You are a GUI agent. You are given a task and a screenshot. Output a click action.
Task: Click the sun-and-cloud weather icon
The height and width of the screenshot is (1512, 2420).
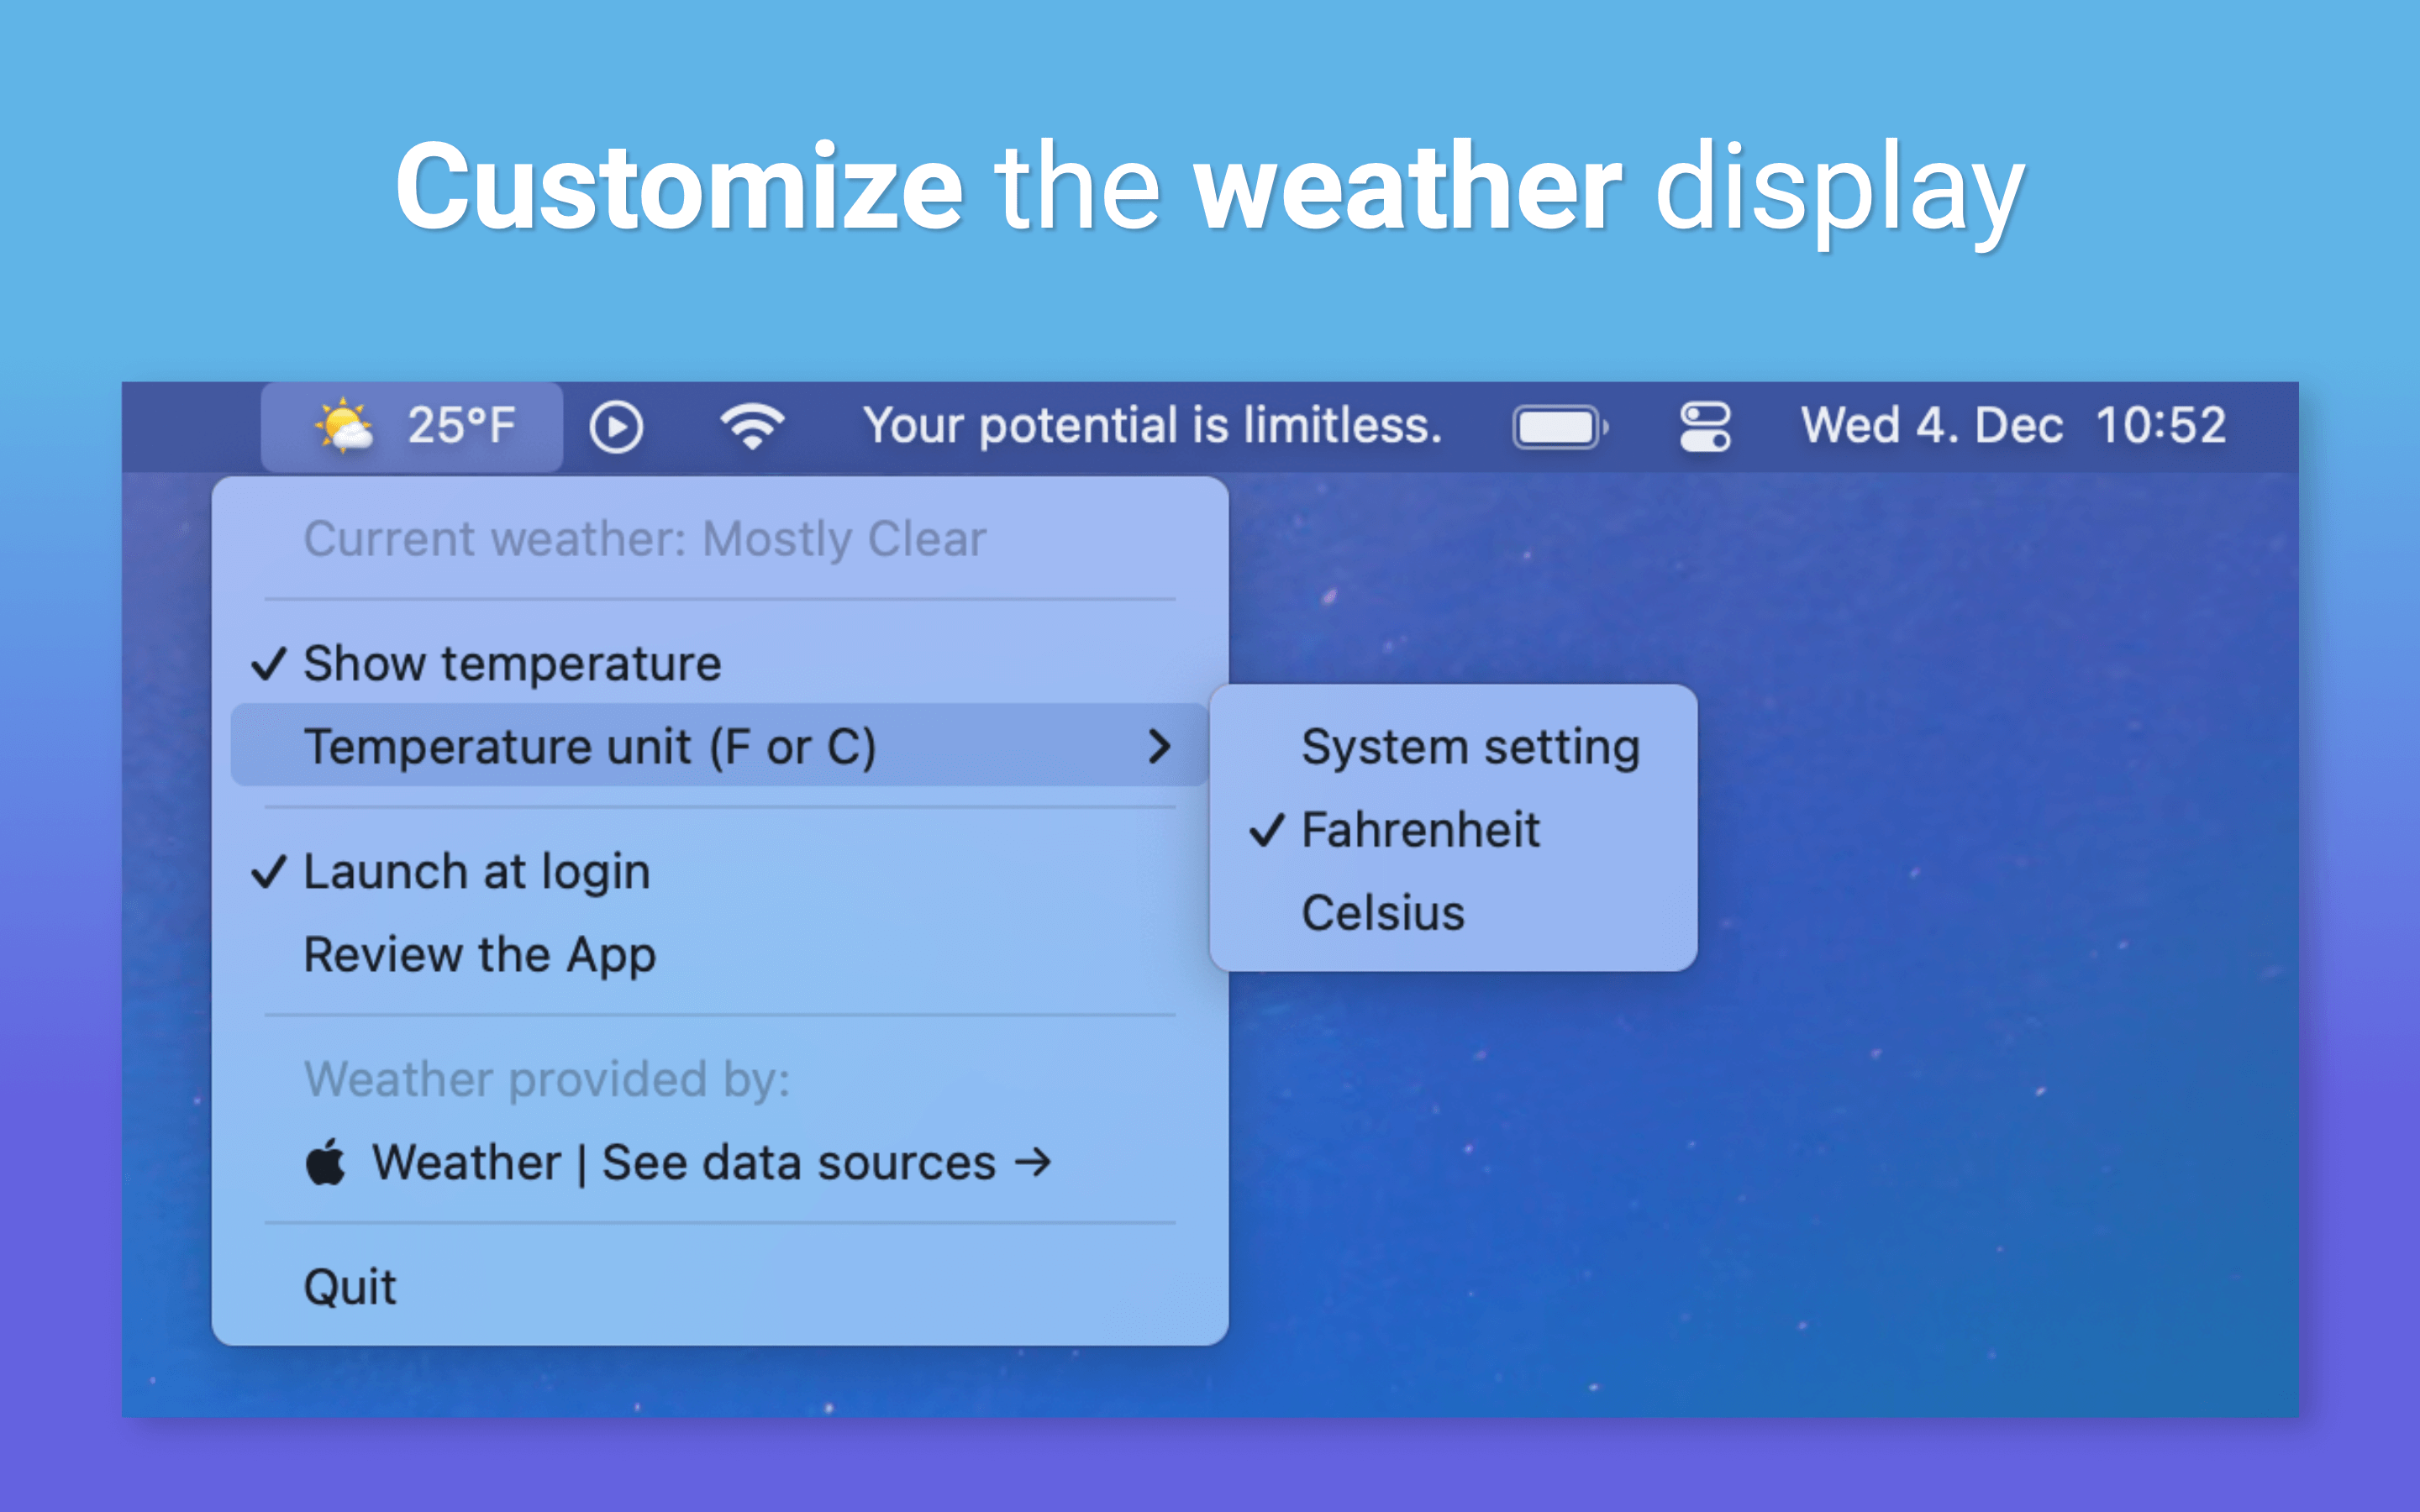[x=343, y=427]
